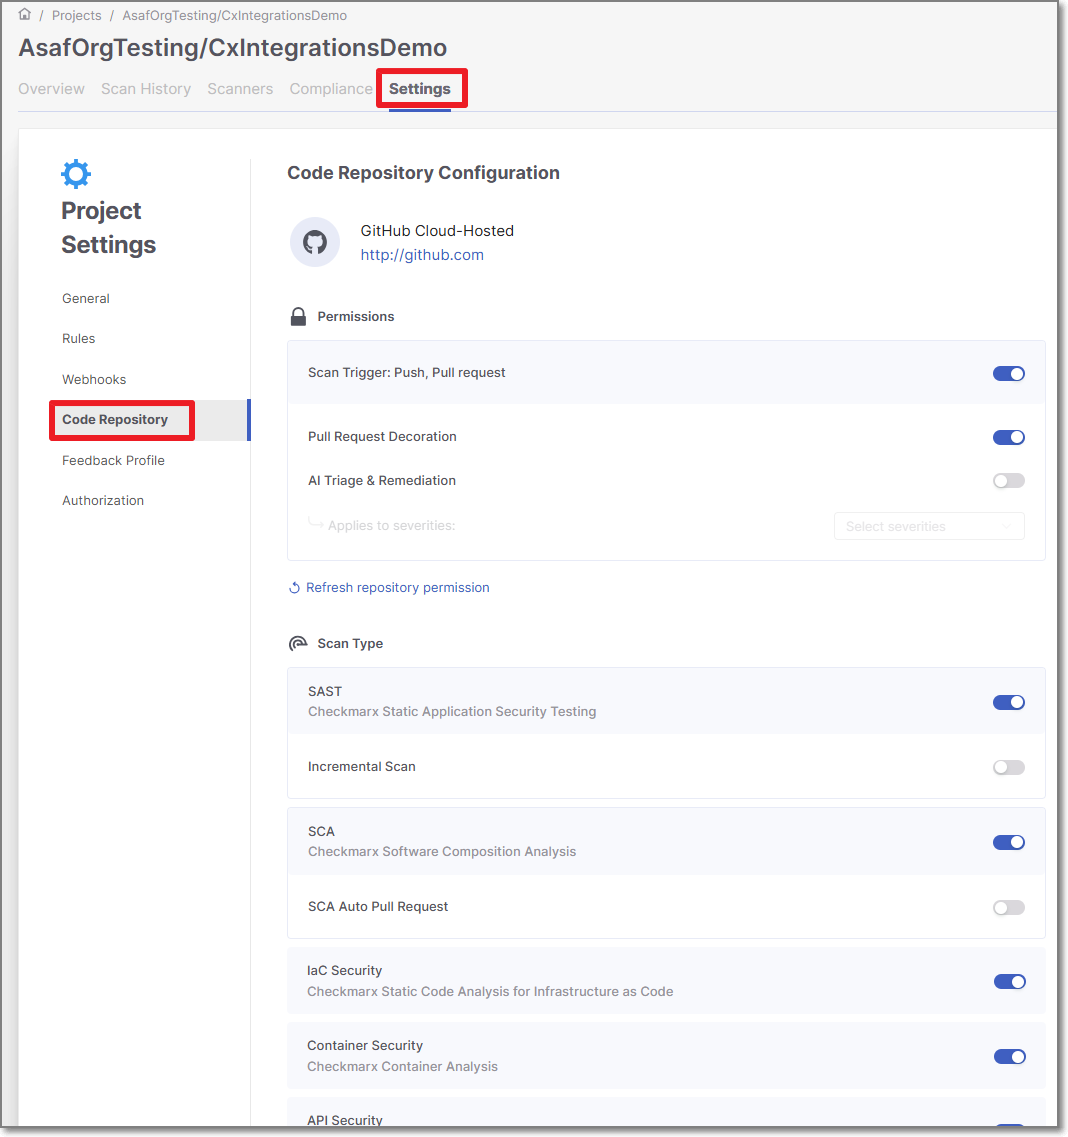
Task: Click Checkmarx Static Code Analysis for Infrastructure text
Action: [x=490, y=992]
